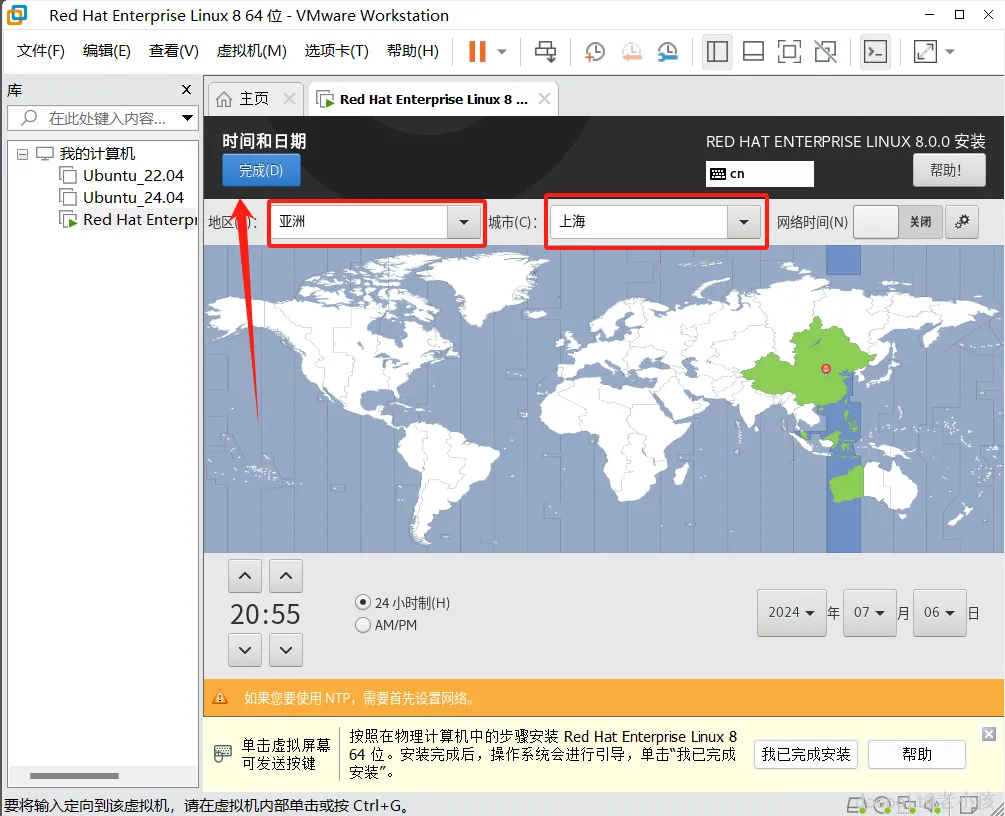This screenshot has height=816, width=1005.
Task: Click the hour increment stepper arrow
Action: point(245,575)
